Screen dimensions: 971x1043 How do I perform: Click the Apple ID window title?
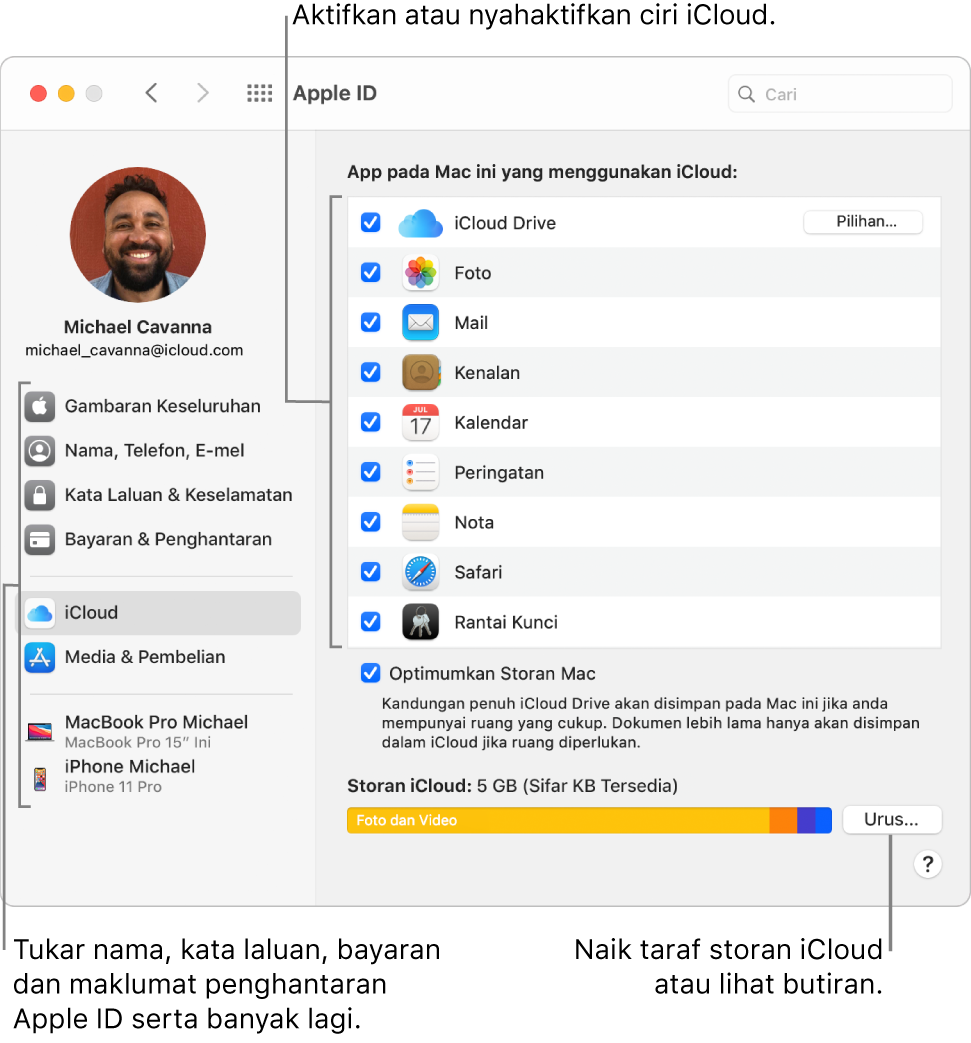click(335, 93)
